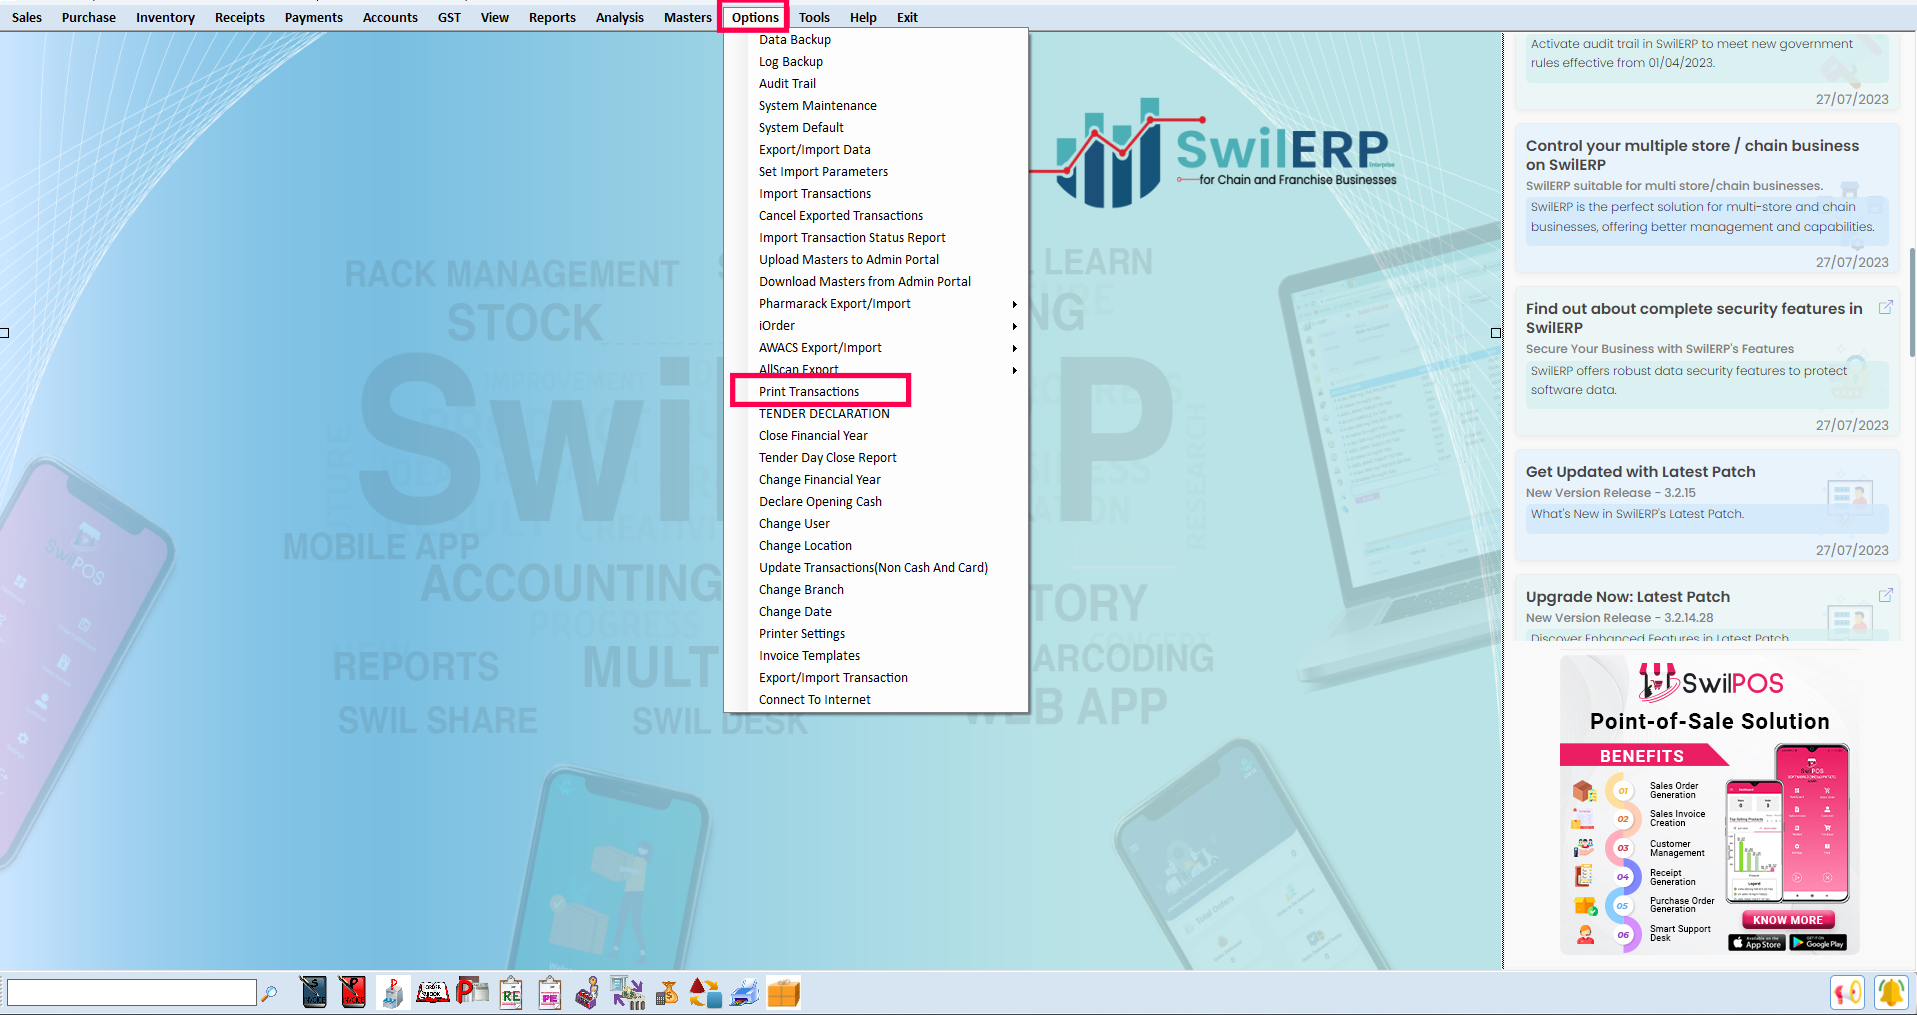Select Change User menu entry

coord(794,524)
